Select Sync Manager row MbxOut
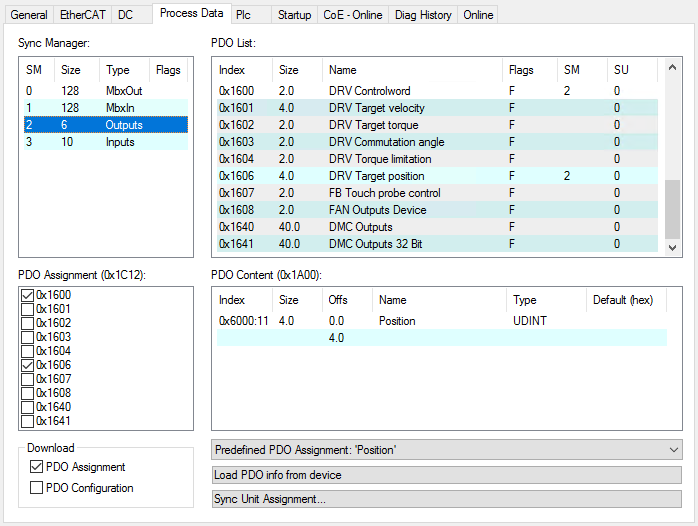This screenshot has height=526, width=698. [x=106, y=91]
